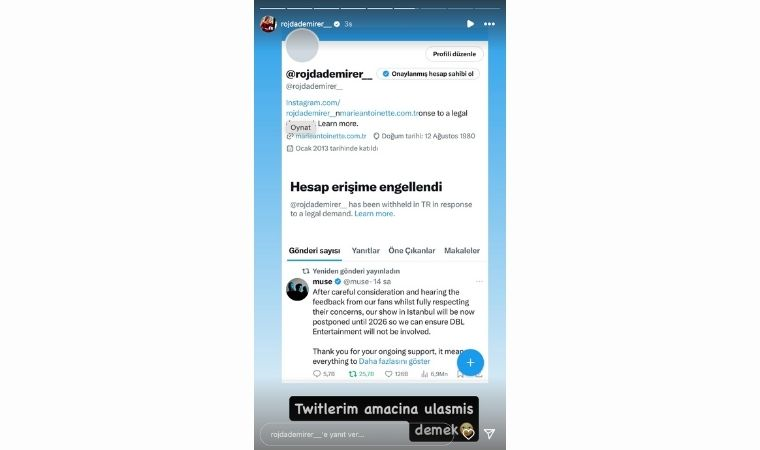
Task: Switch to the Gönderi sayısı tab
Action: (314, 251)
